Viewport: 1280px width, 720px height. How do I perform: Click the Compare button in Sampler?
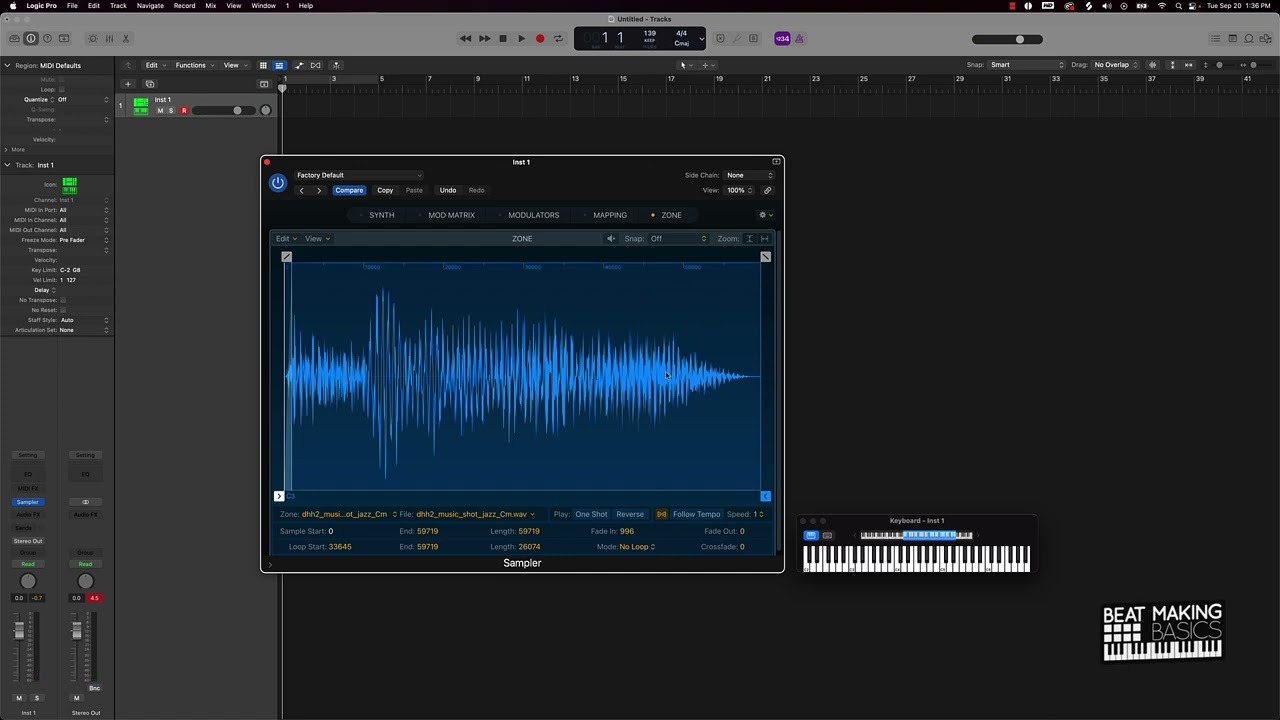(349, 190)
